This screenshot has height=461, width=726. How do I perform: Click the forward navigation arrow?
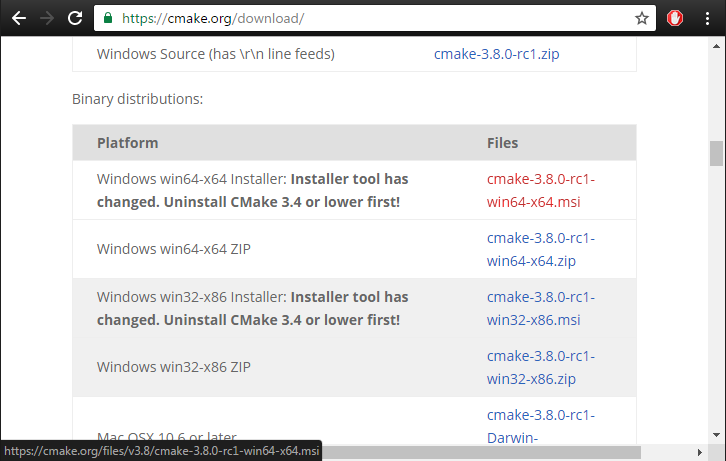coord(47,19)
